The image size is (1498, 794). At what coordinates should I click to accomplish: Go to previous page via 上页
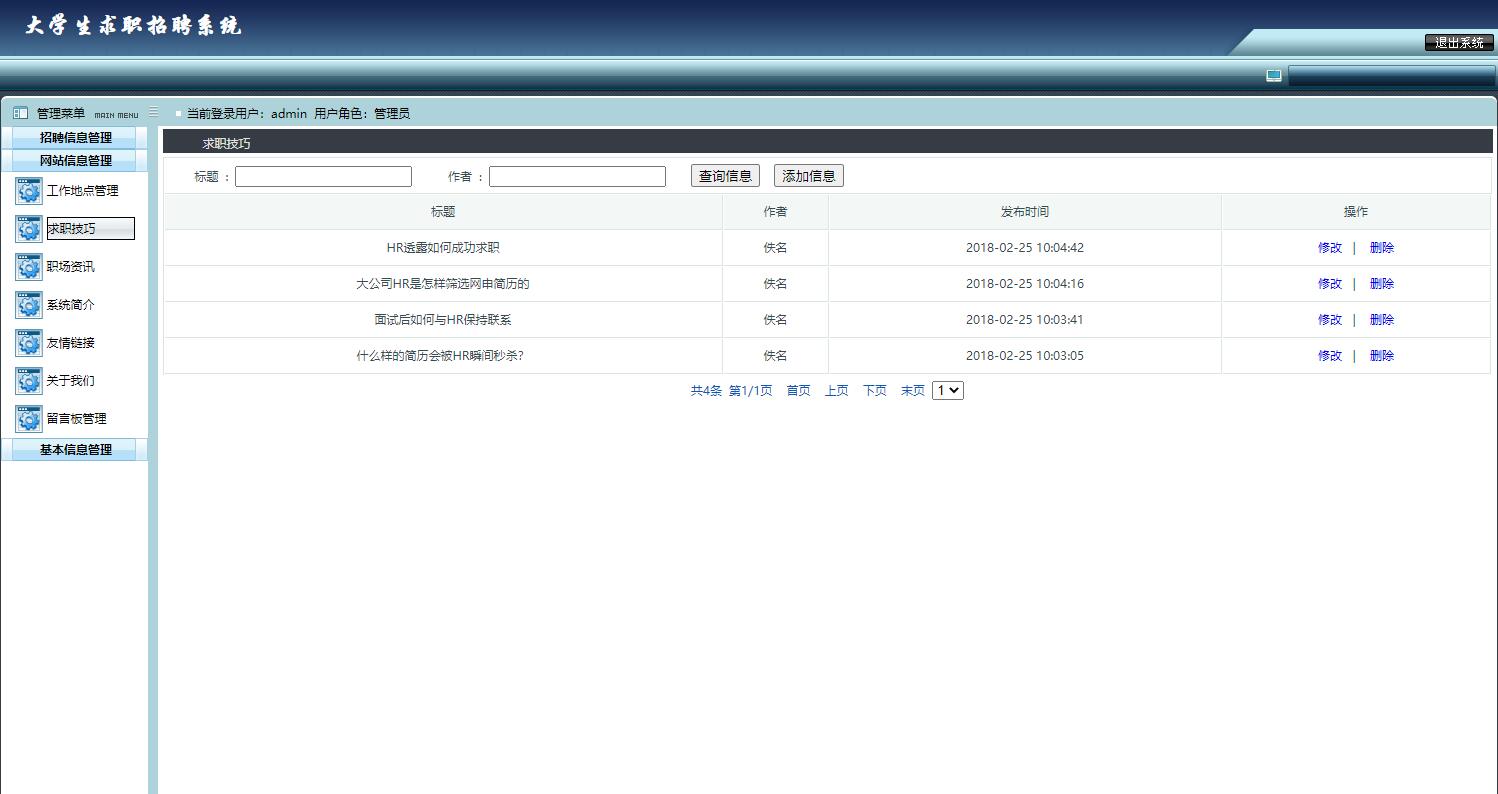[836, 391]
